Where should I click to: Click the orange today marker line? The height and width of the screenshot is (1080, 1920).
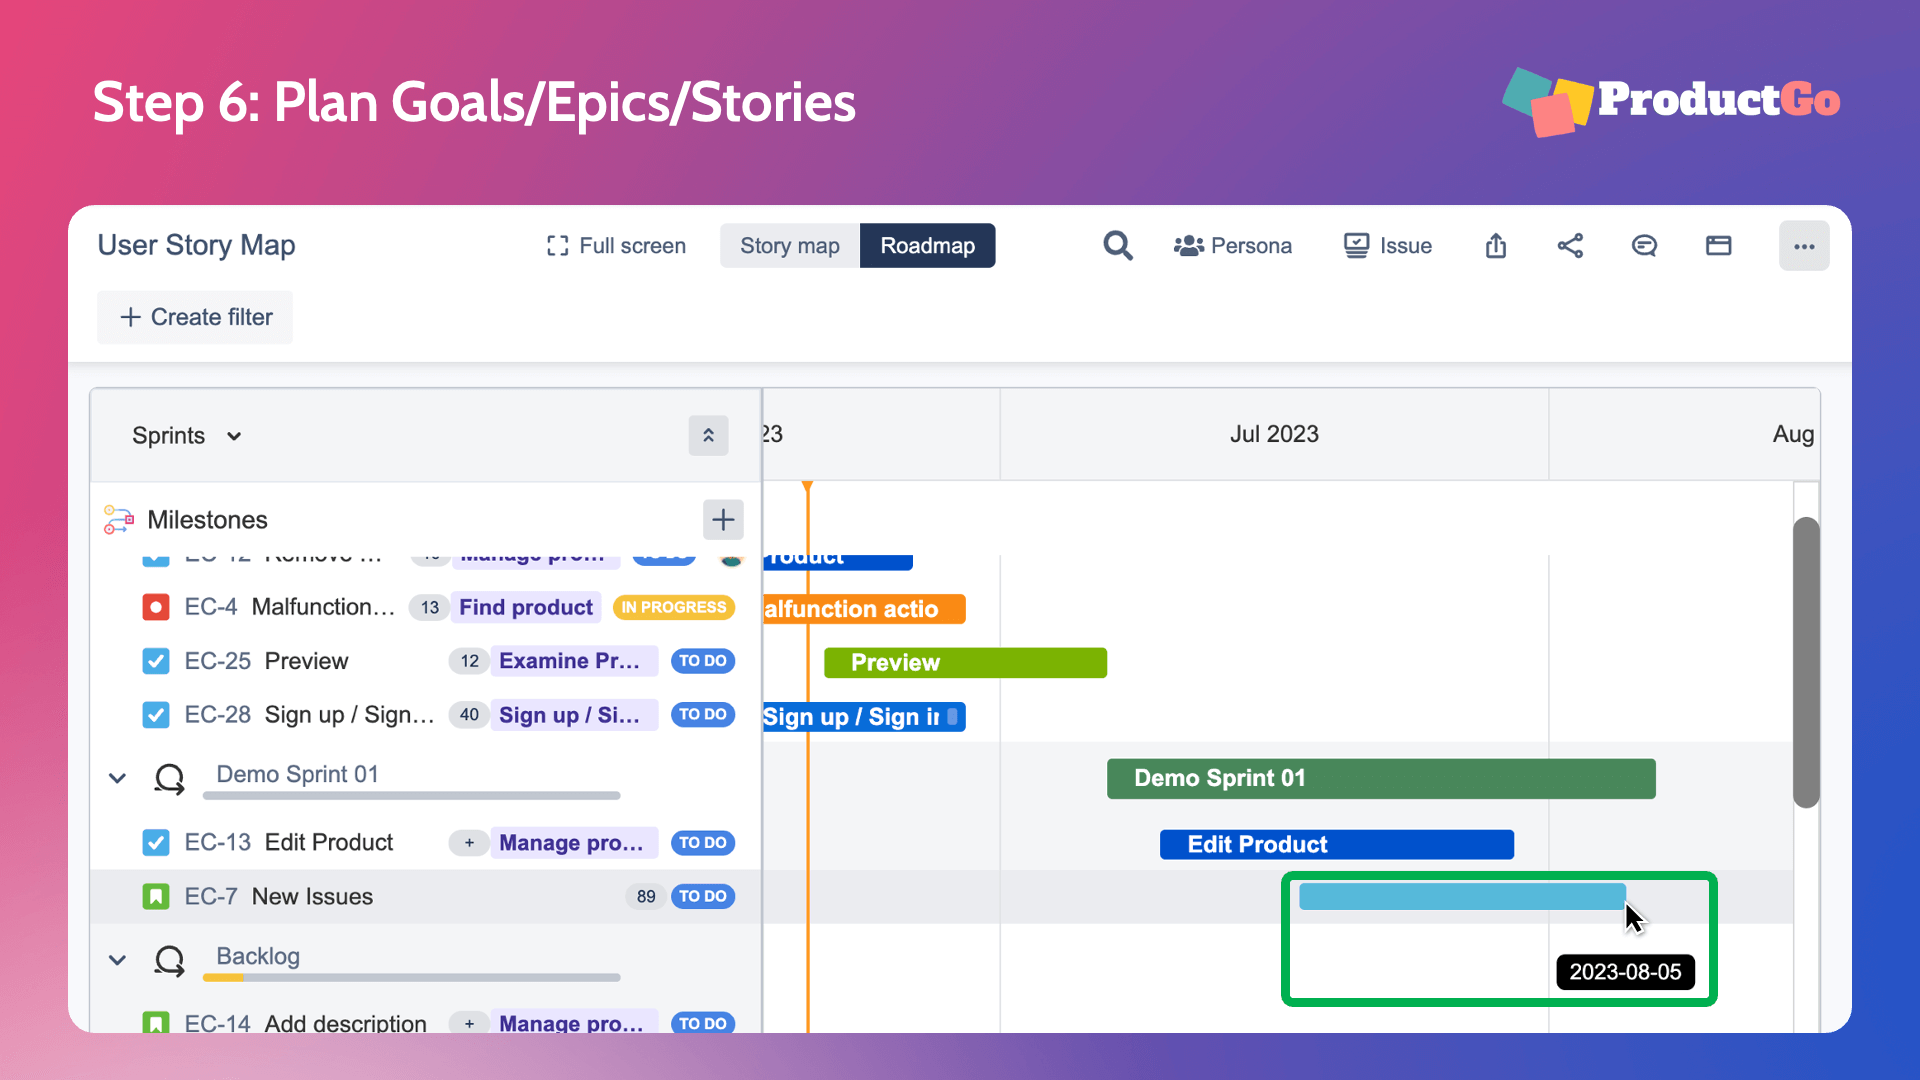808,757
